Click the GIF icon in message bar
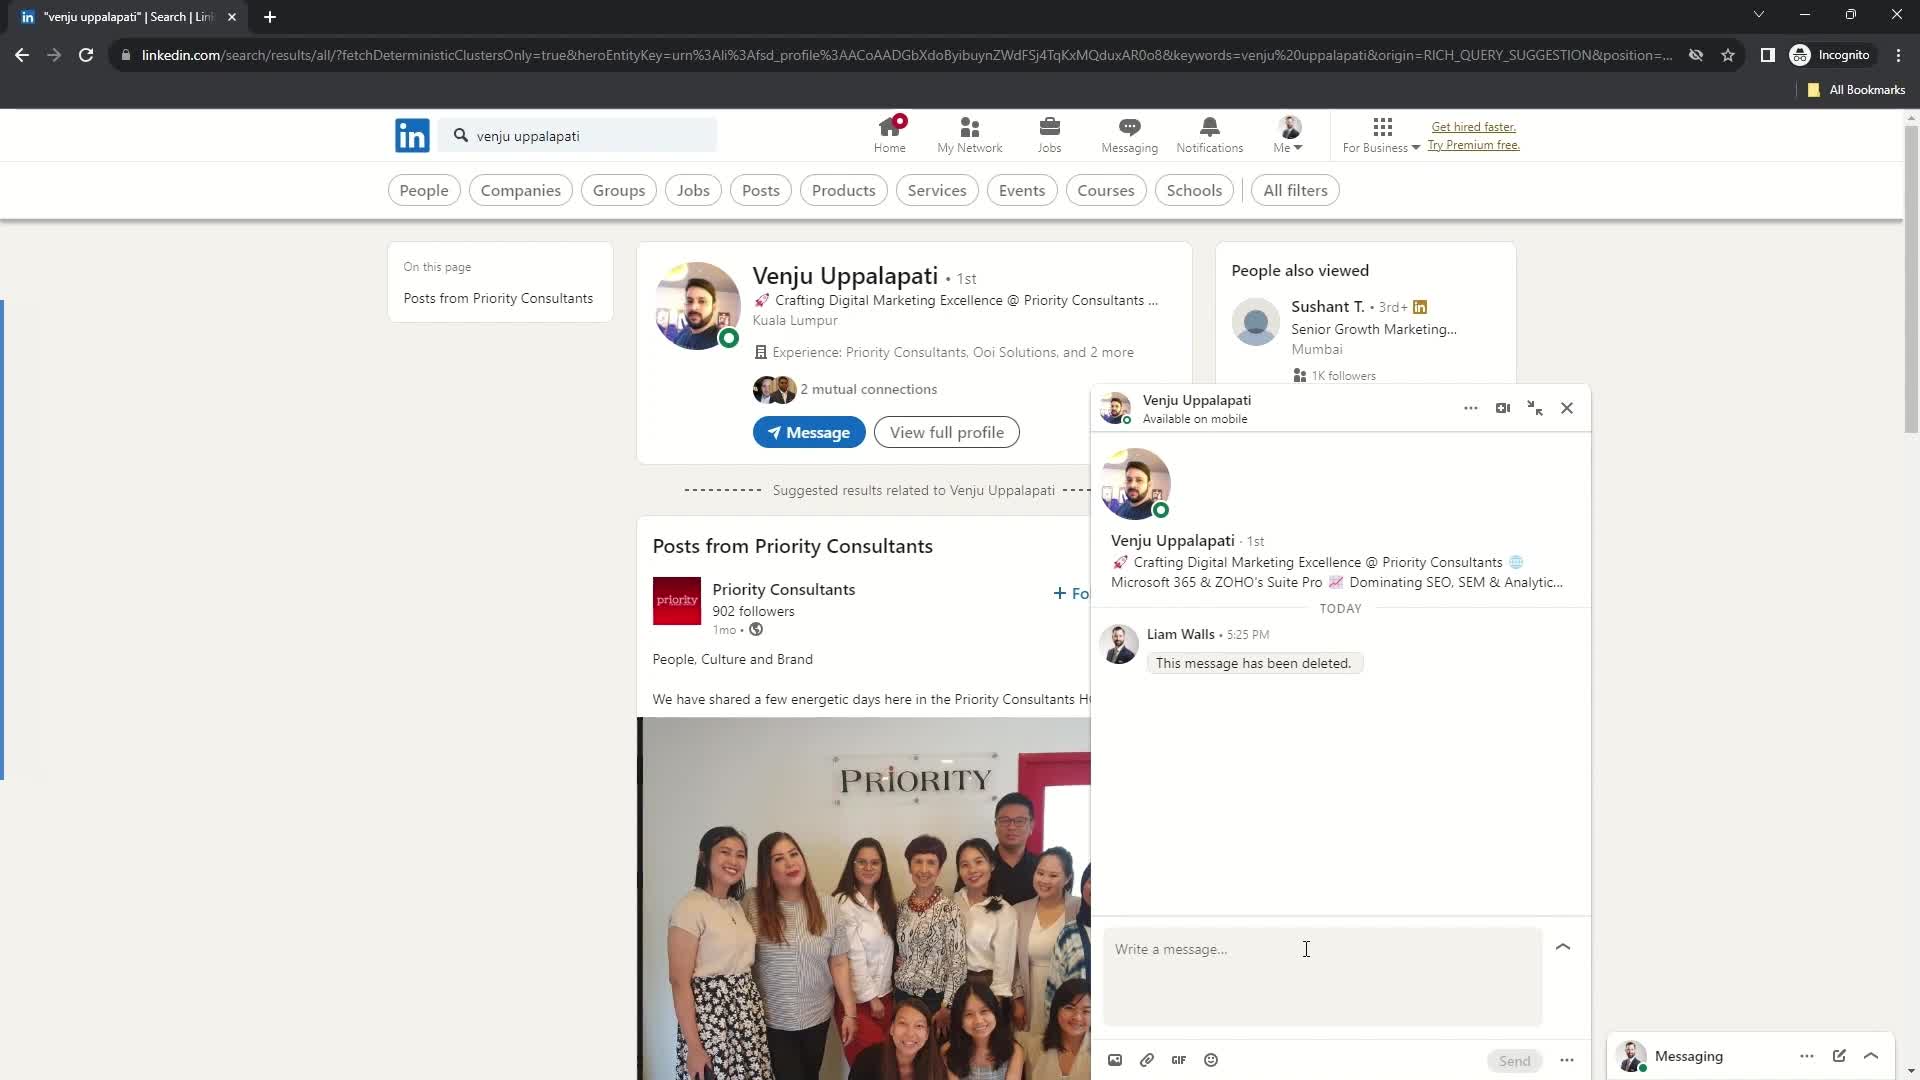The width and height of the screenshot is (1920, 1080). (1178, 1059)
